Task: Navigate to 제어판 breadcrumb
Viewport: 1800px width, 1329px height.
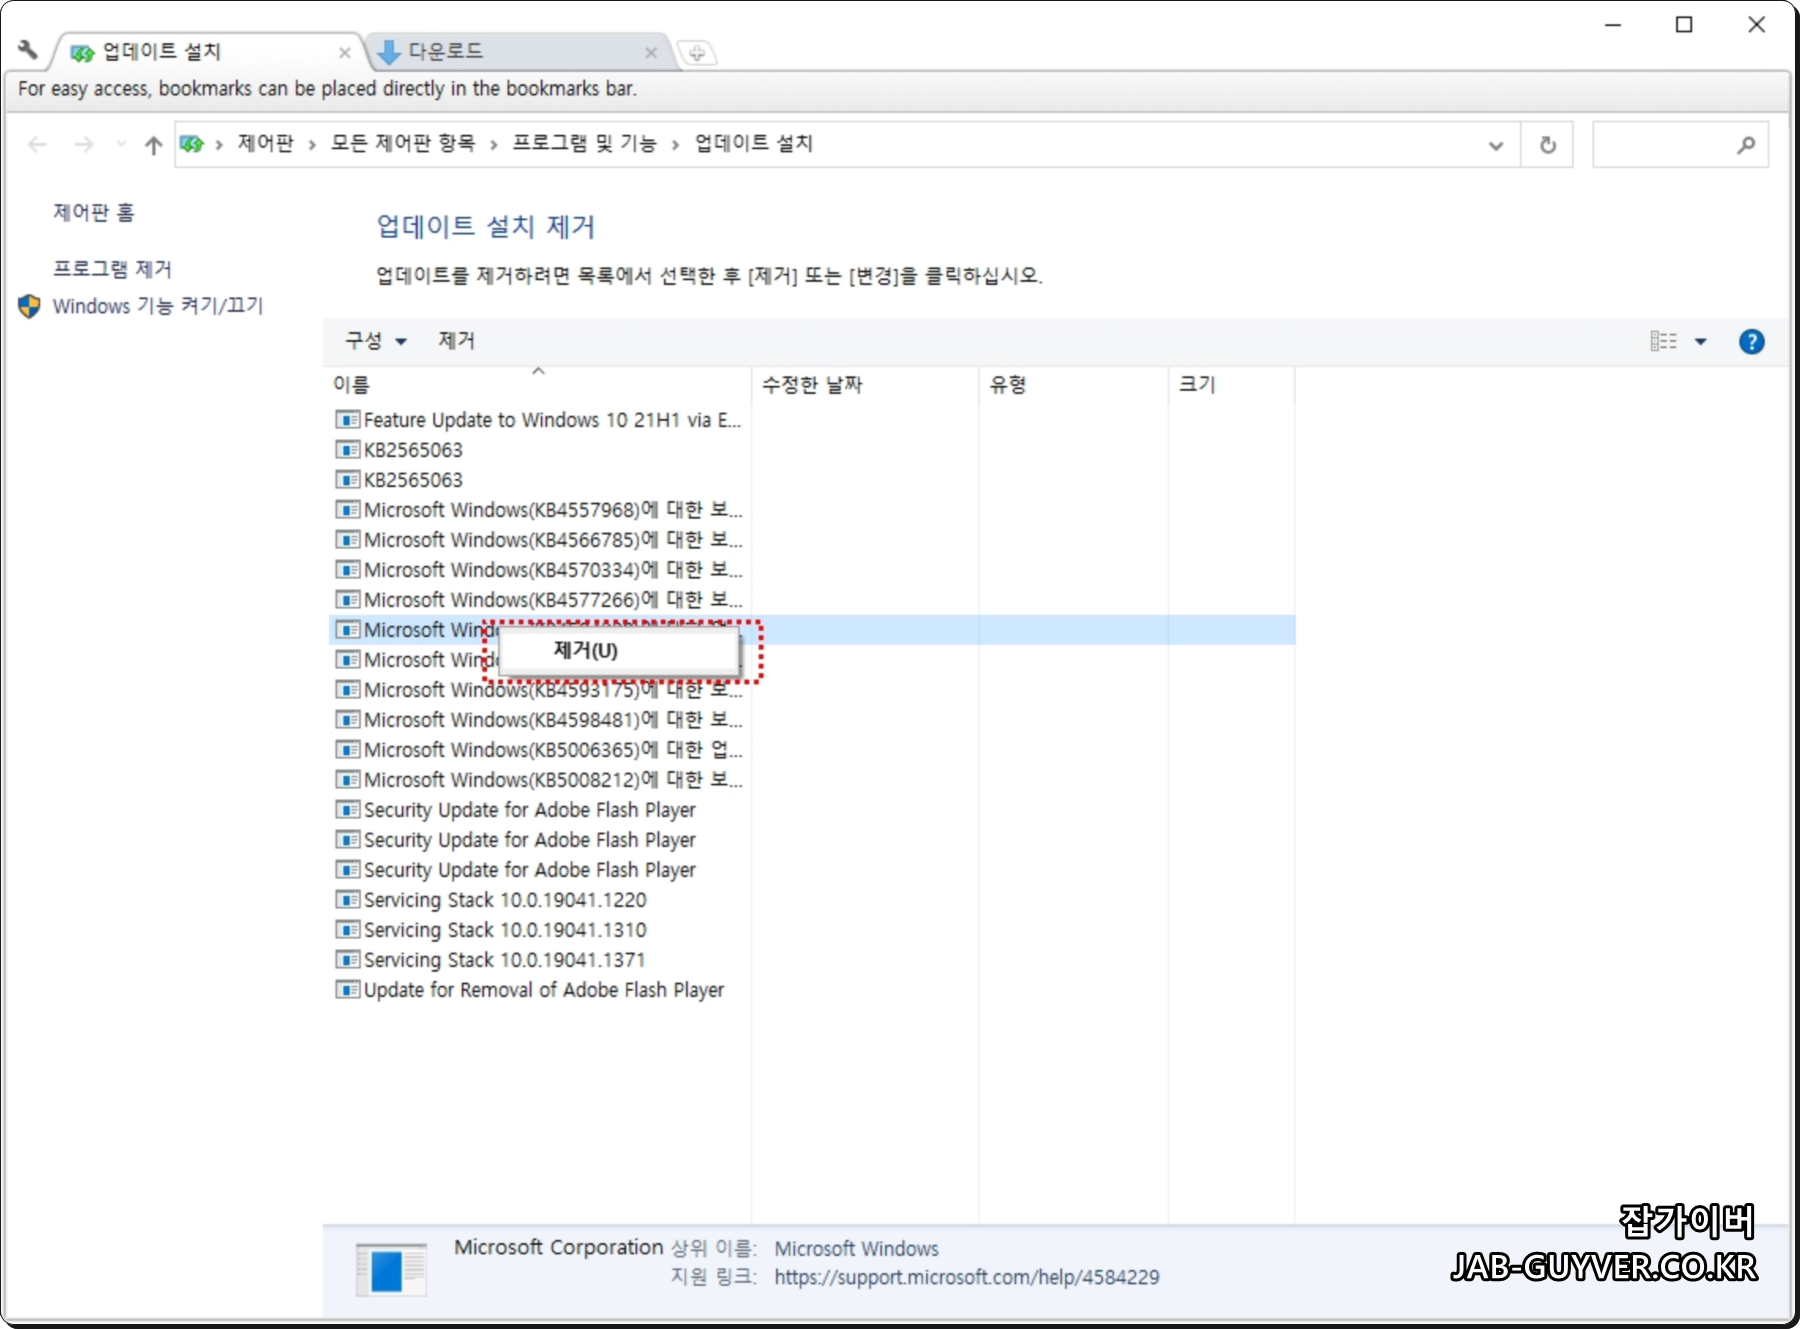Action: point(265,144)
